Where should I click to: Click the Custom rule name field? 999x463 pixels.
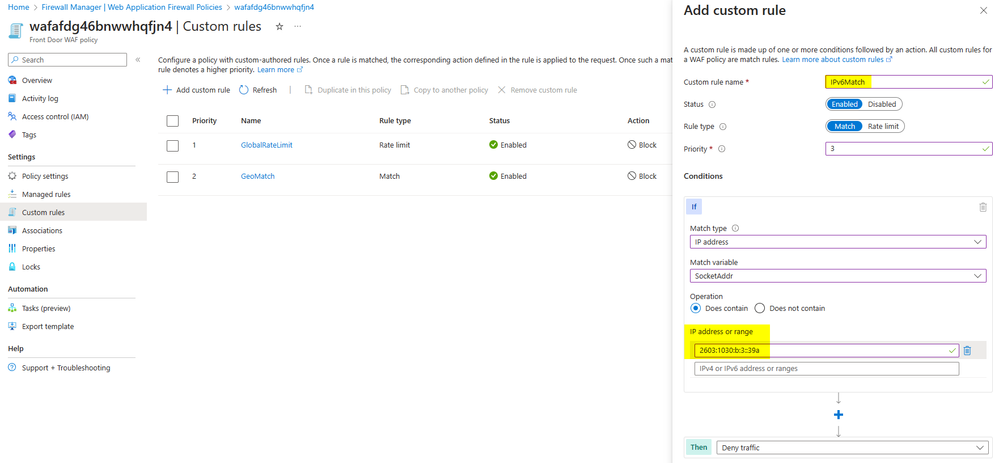click(909, 82)
